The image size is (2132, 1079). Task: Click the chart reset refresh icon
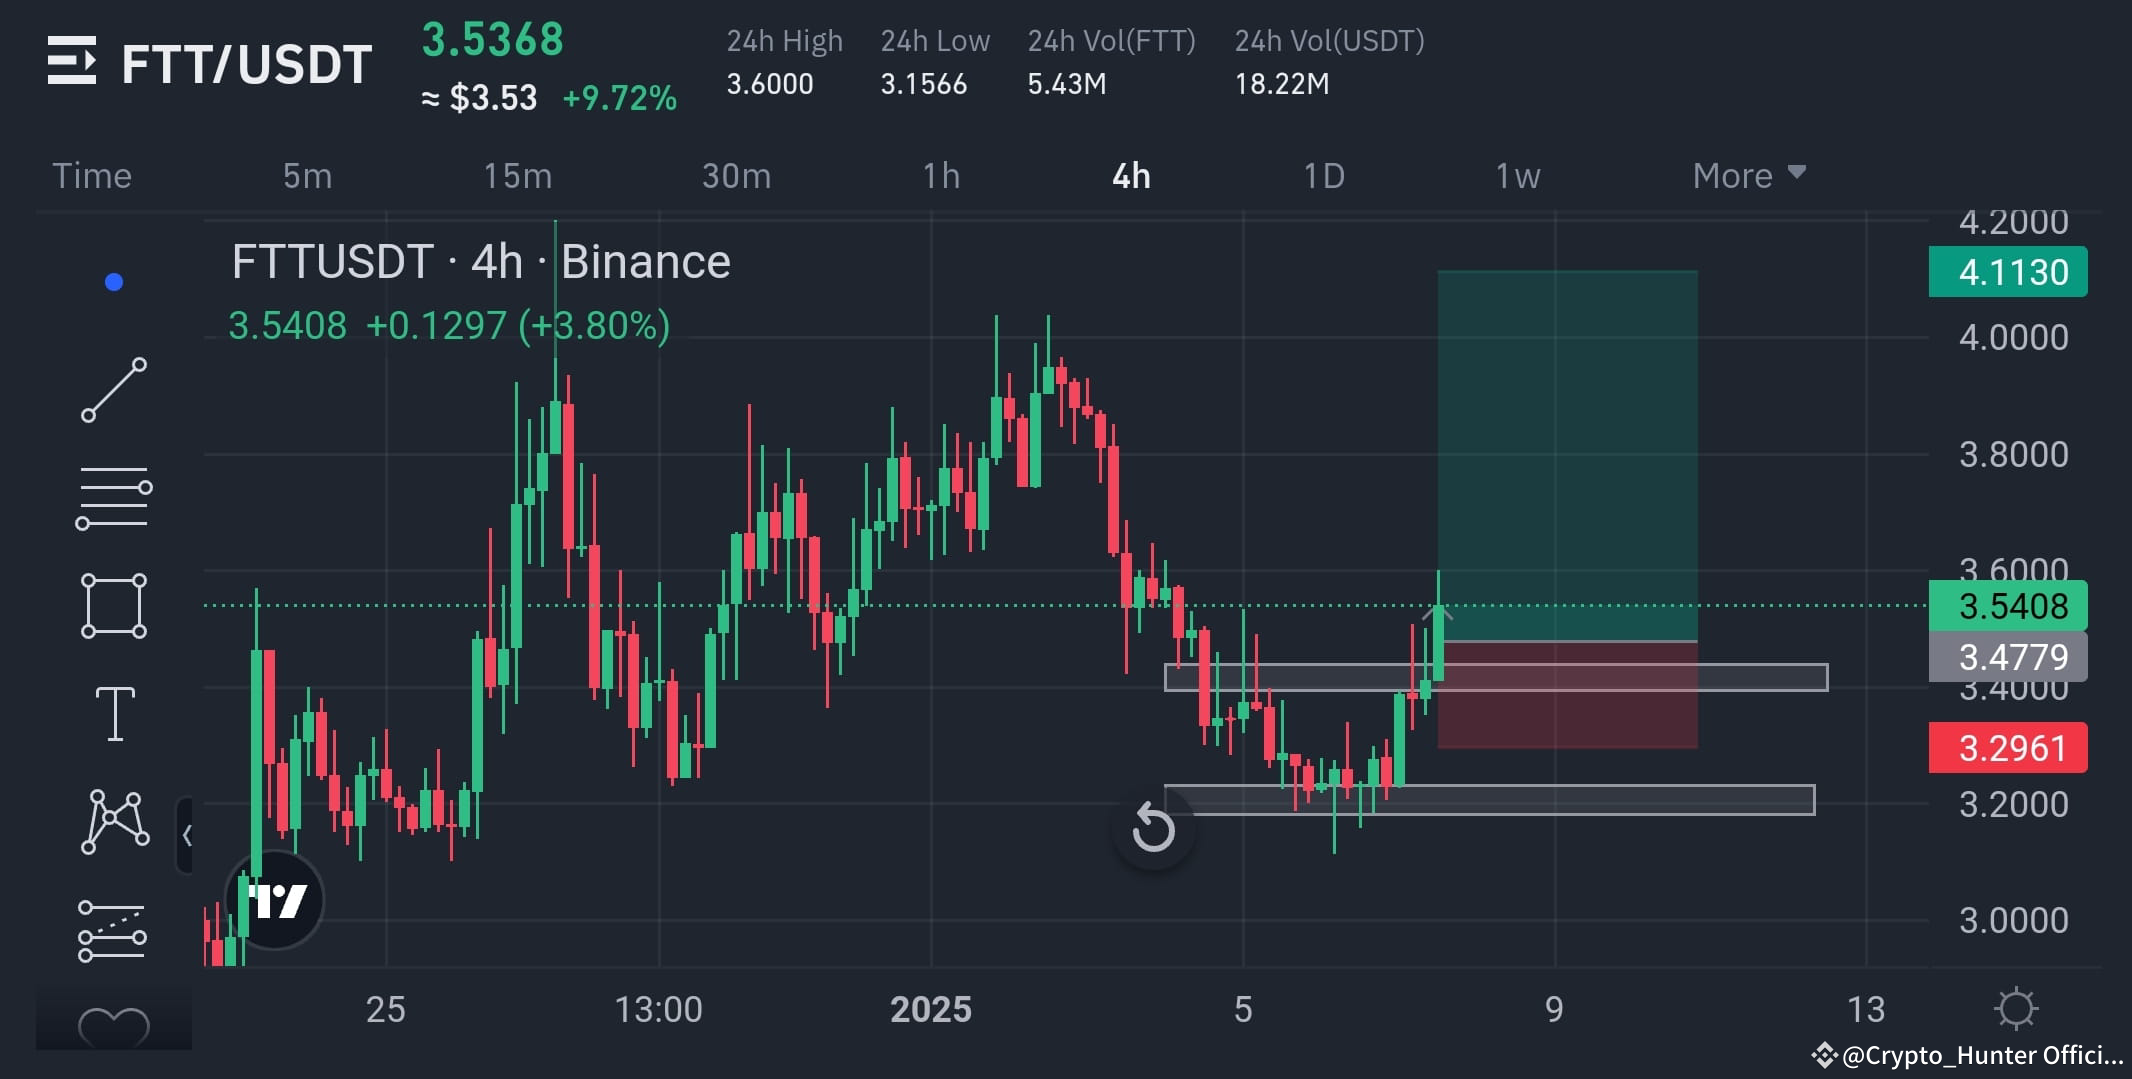click(1153, 827)
